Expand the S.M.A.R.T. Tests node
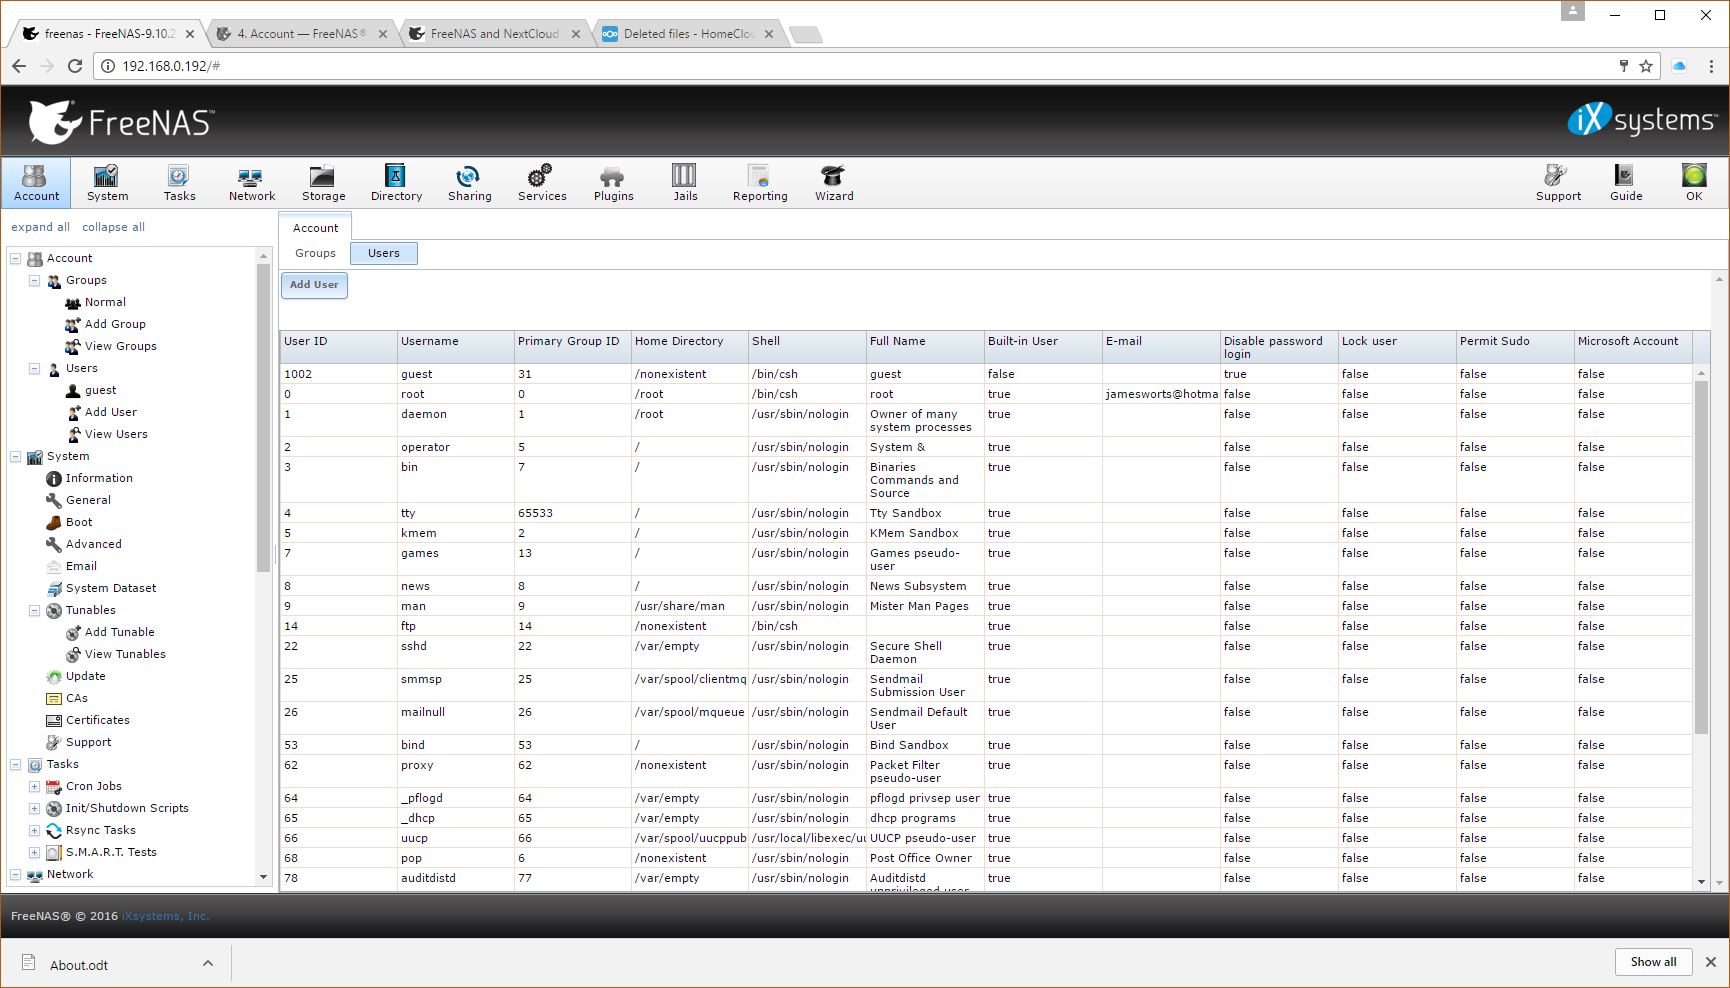This screenshot has width=1730, height=988. [x=34, y=852]
